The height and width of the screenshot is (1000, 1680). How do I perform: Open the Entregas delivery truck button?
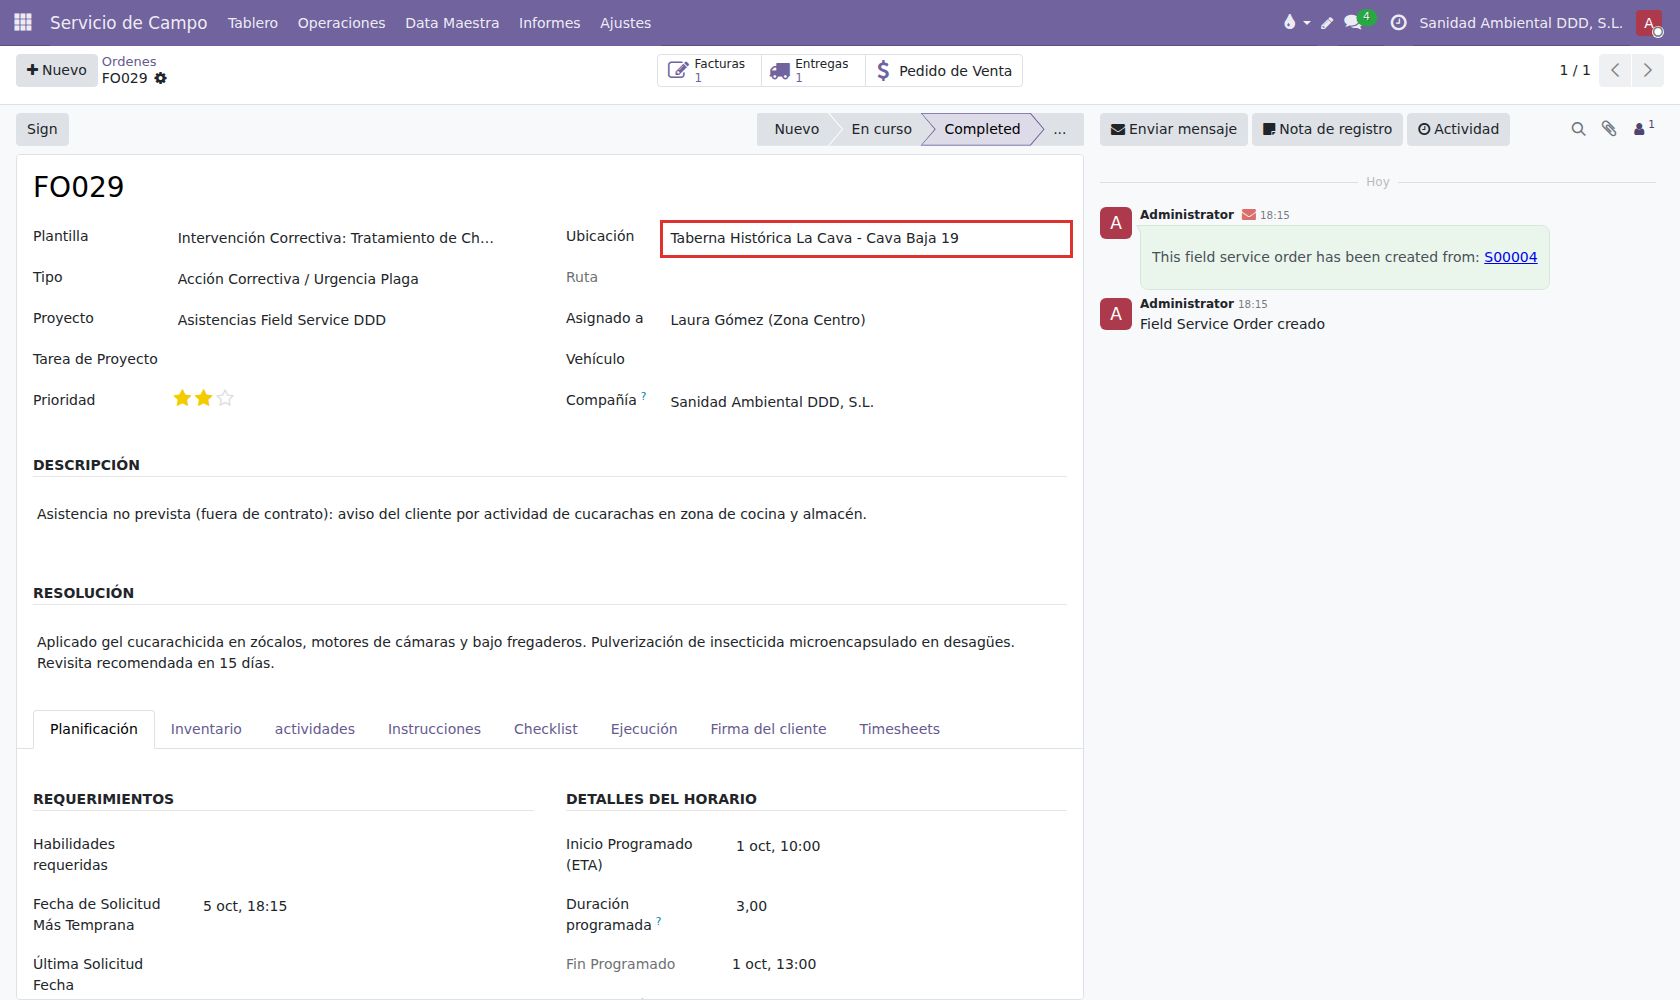[811, 70]
